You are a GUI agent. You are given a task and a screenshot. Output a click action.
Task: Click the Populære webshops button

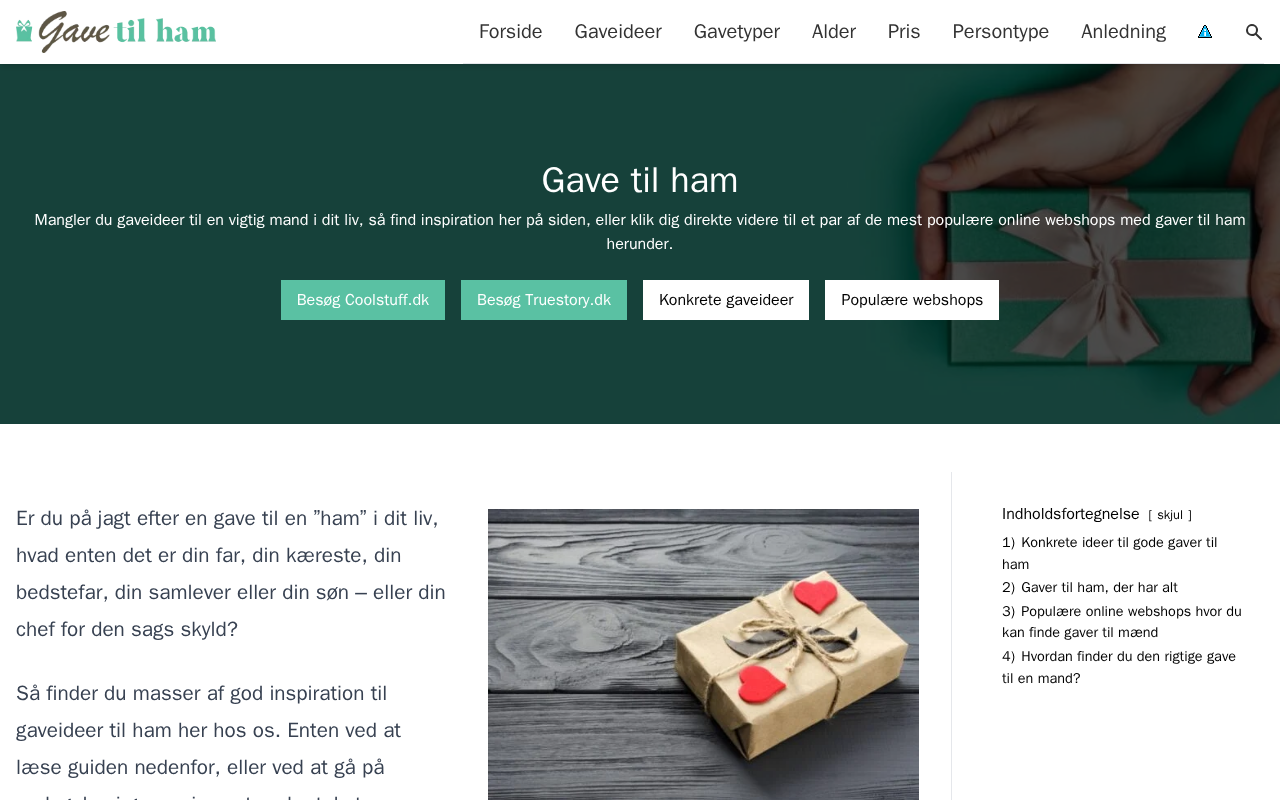point(912,300)
